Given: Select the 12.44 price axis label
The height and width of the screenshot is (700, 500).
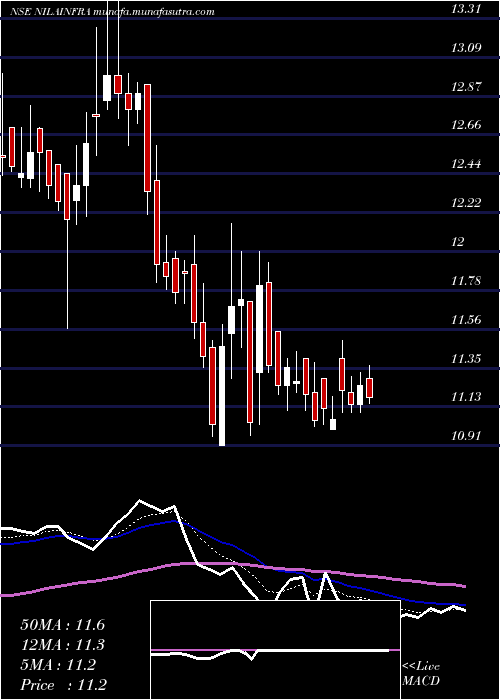Looking at the screenshot, I should click(x=466, y=164).
